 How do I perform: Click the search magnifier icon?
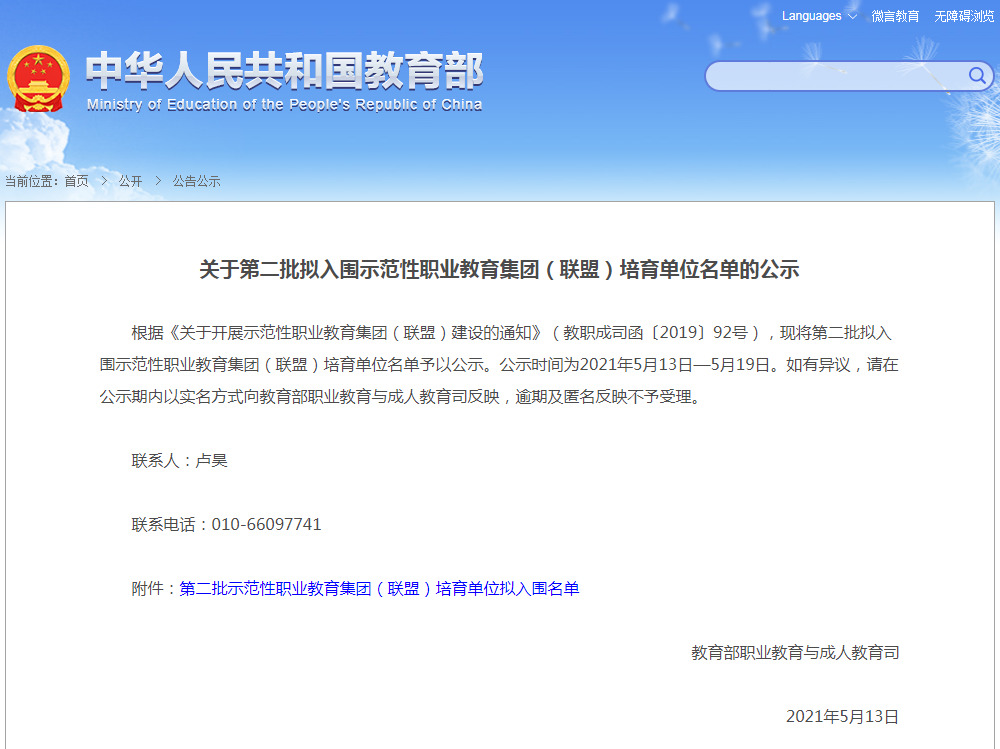coord(979,76)
